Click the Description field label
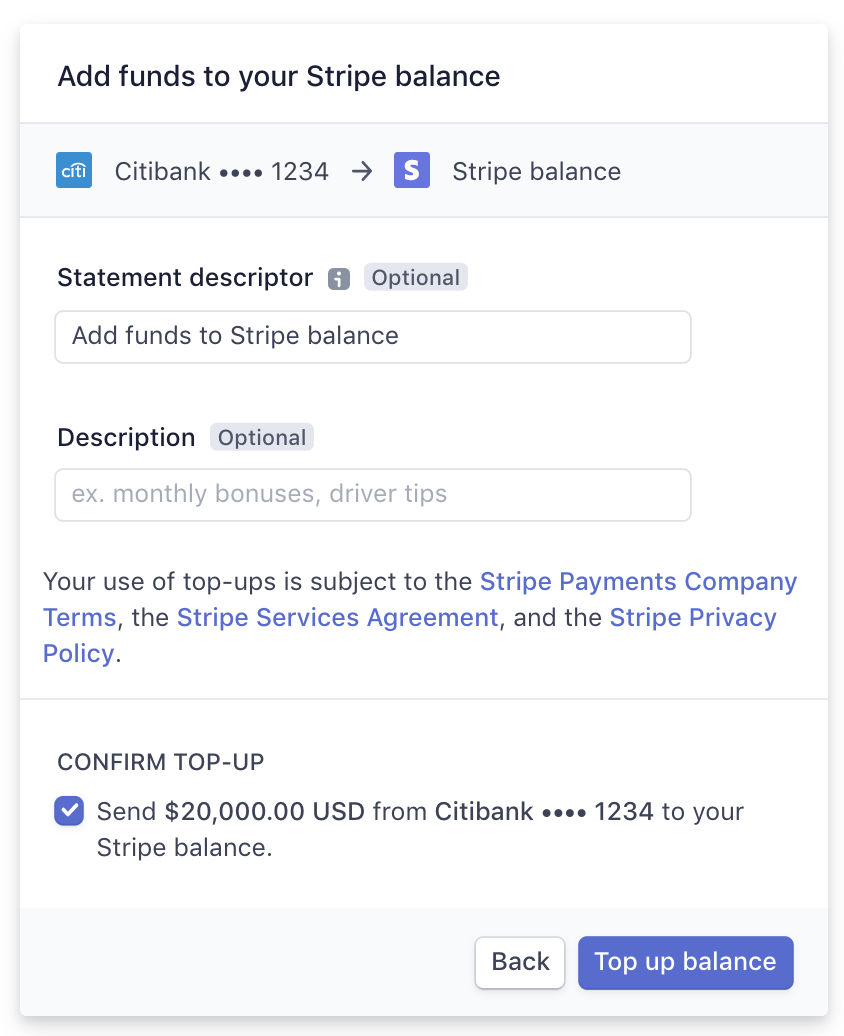 tap(126, 437)
